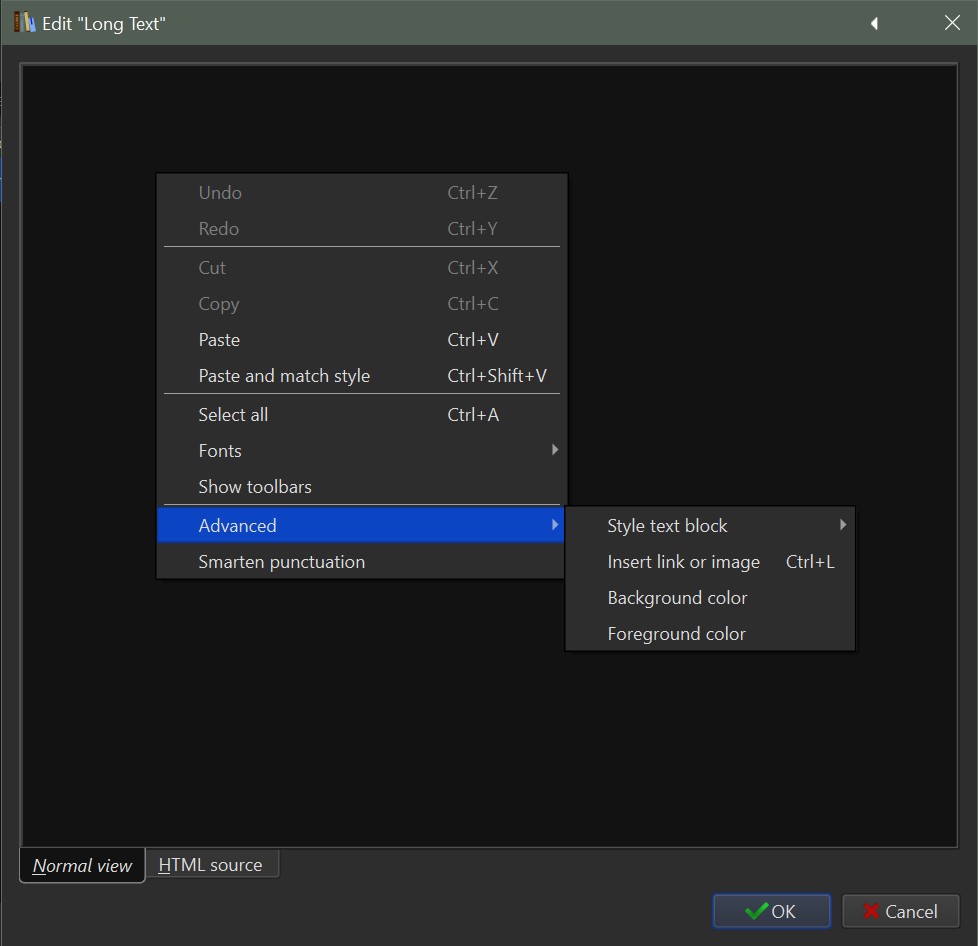Screen dimensions: 978x946
Task: Pick Background color option
Action: pos(710,598)
